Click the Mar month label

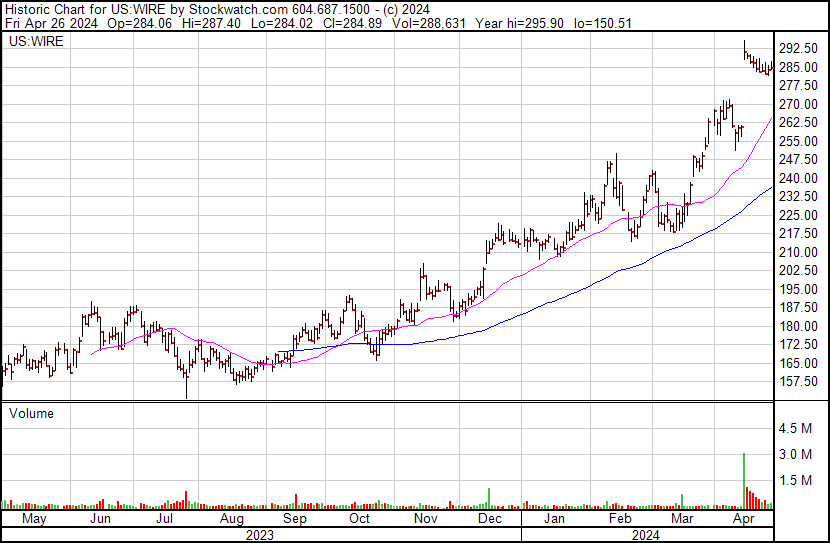(682, 519)
